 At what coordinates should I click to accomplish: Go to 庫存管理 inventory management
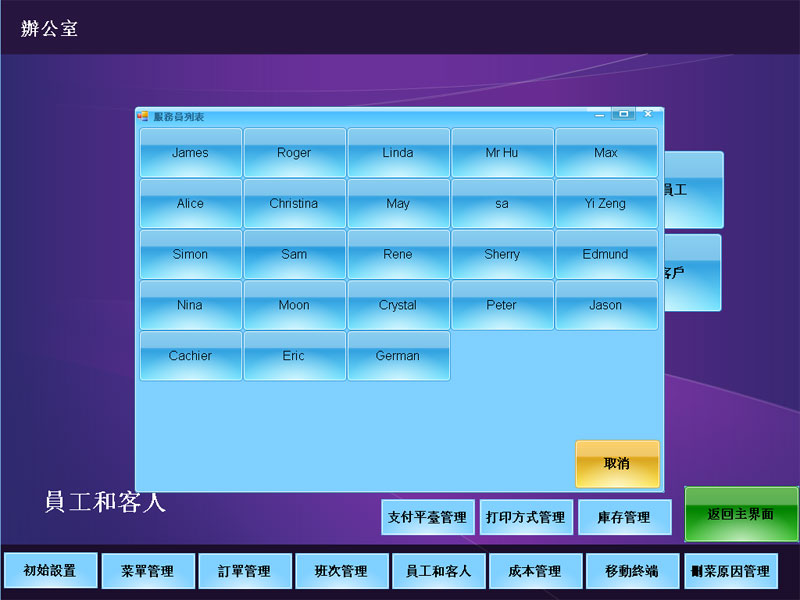point(624,517)
